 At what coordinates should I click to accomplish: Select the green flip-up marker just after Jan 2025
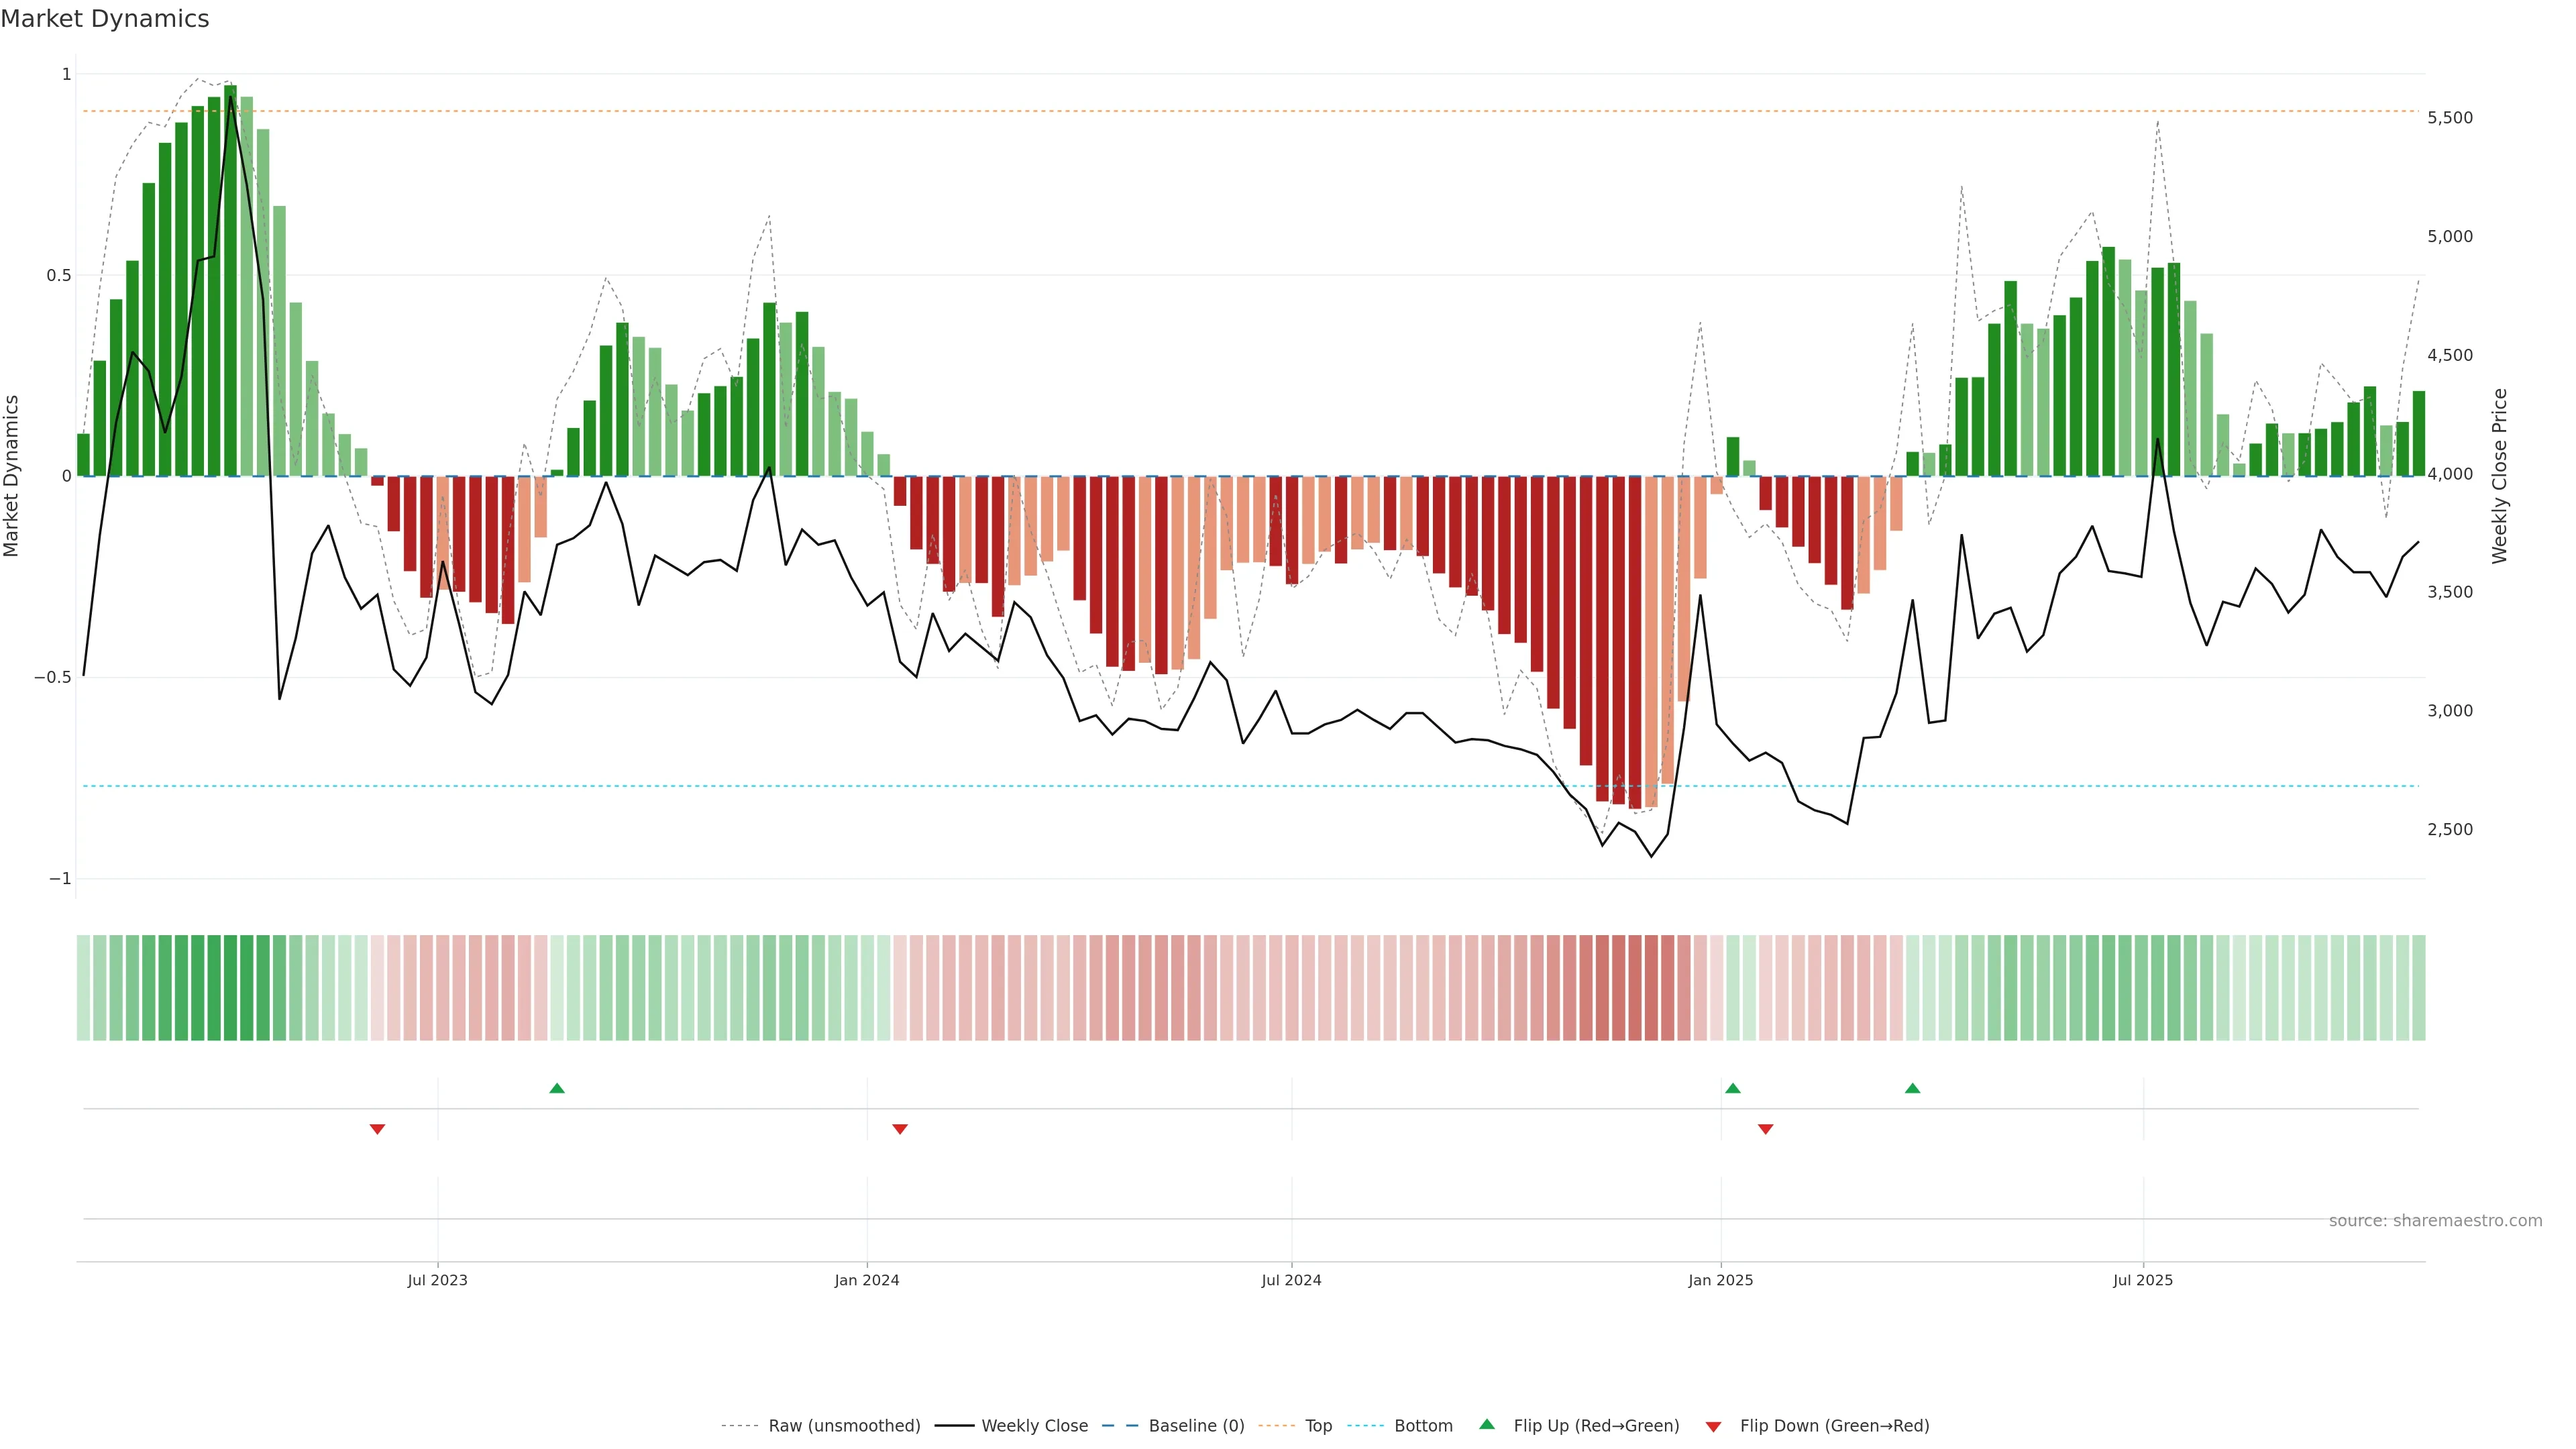[1733, 1088]
